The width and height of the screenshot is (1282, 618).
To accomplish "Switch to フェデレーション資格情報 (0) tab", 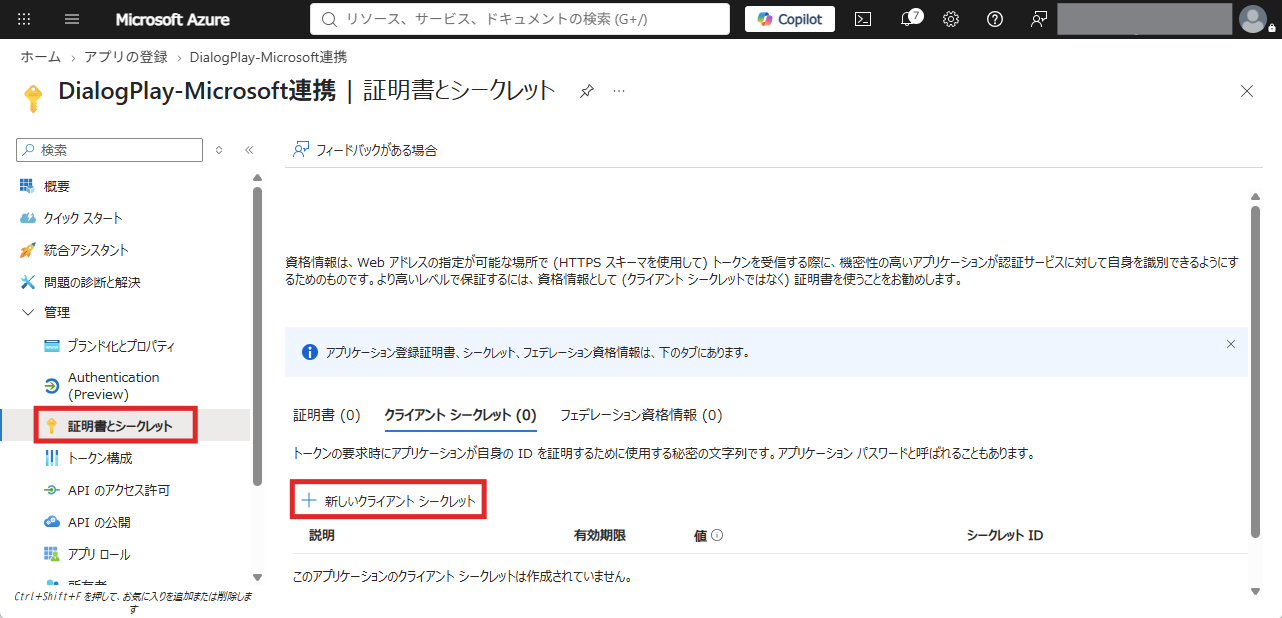I will [641, 414].
